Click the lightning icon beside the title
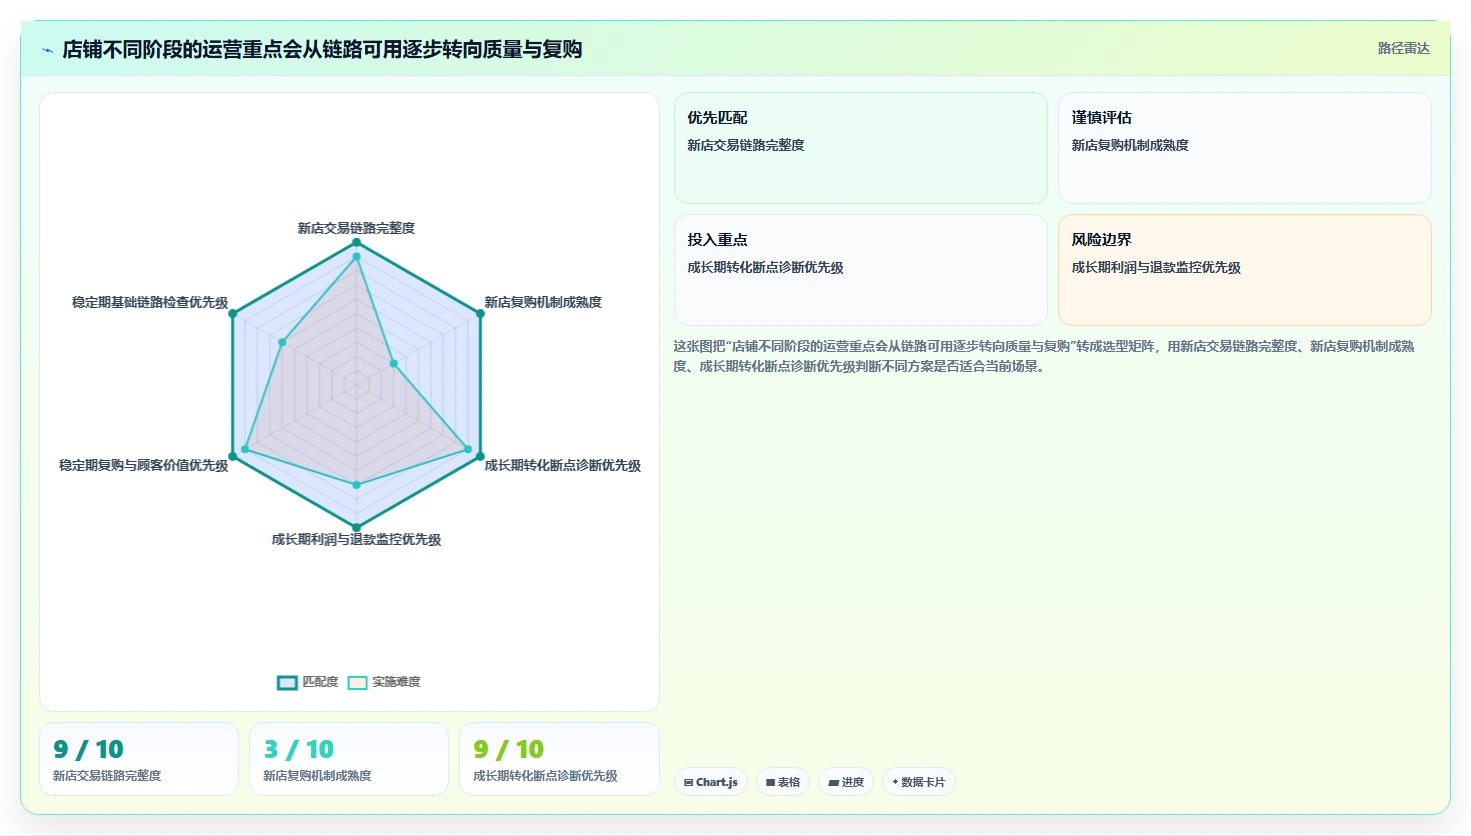The width and height of the screenshot is (1471, 836). pyautogui.click(x=47, y=50)
